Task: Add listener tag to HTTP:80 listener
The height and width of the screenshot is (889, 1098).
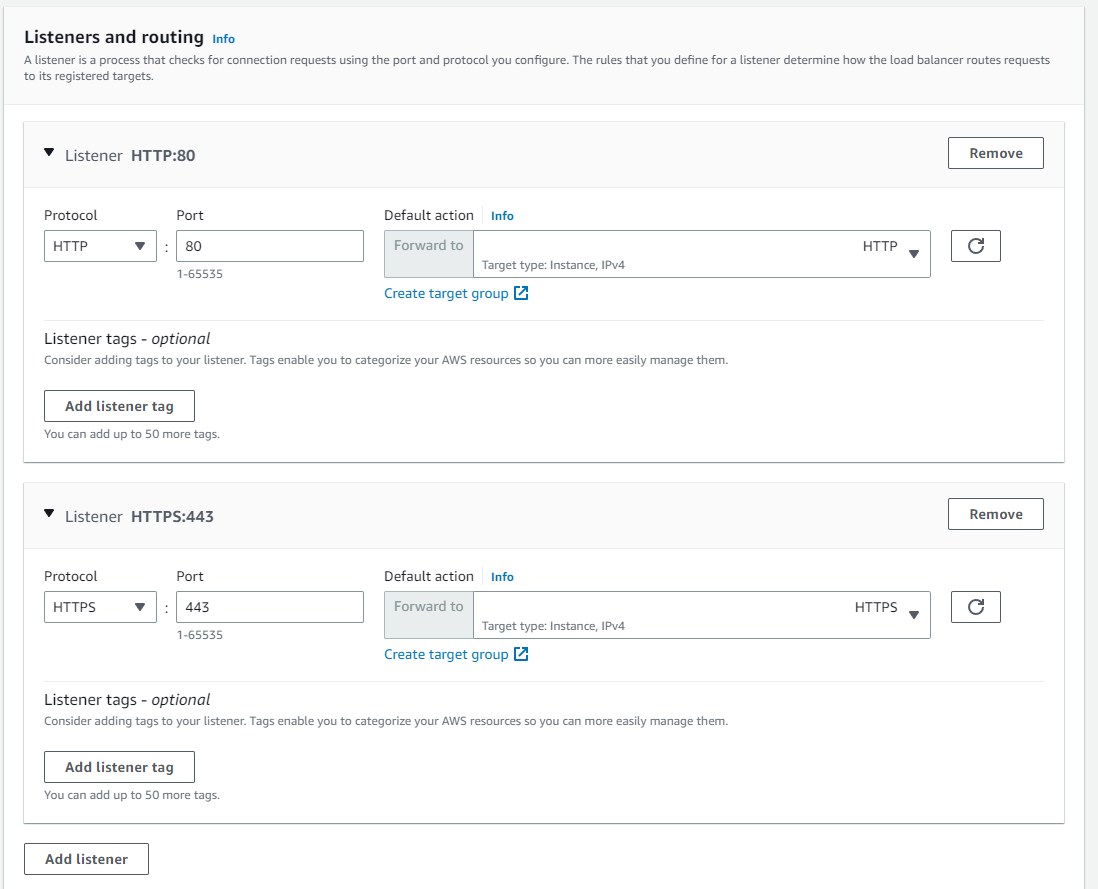Action: coord(119,407)
